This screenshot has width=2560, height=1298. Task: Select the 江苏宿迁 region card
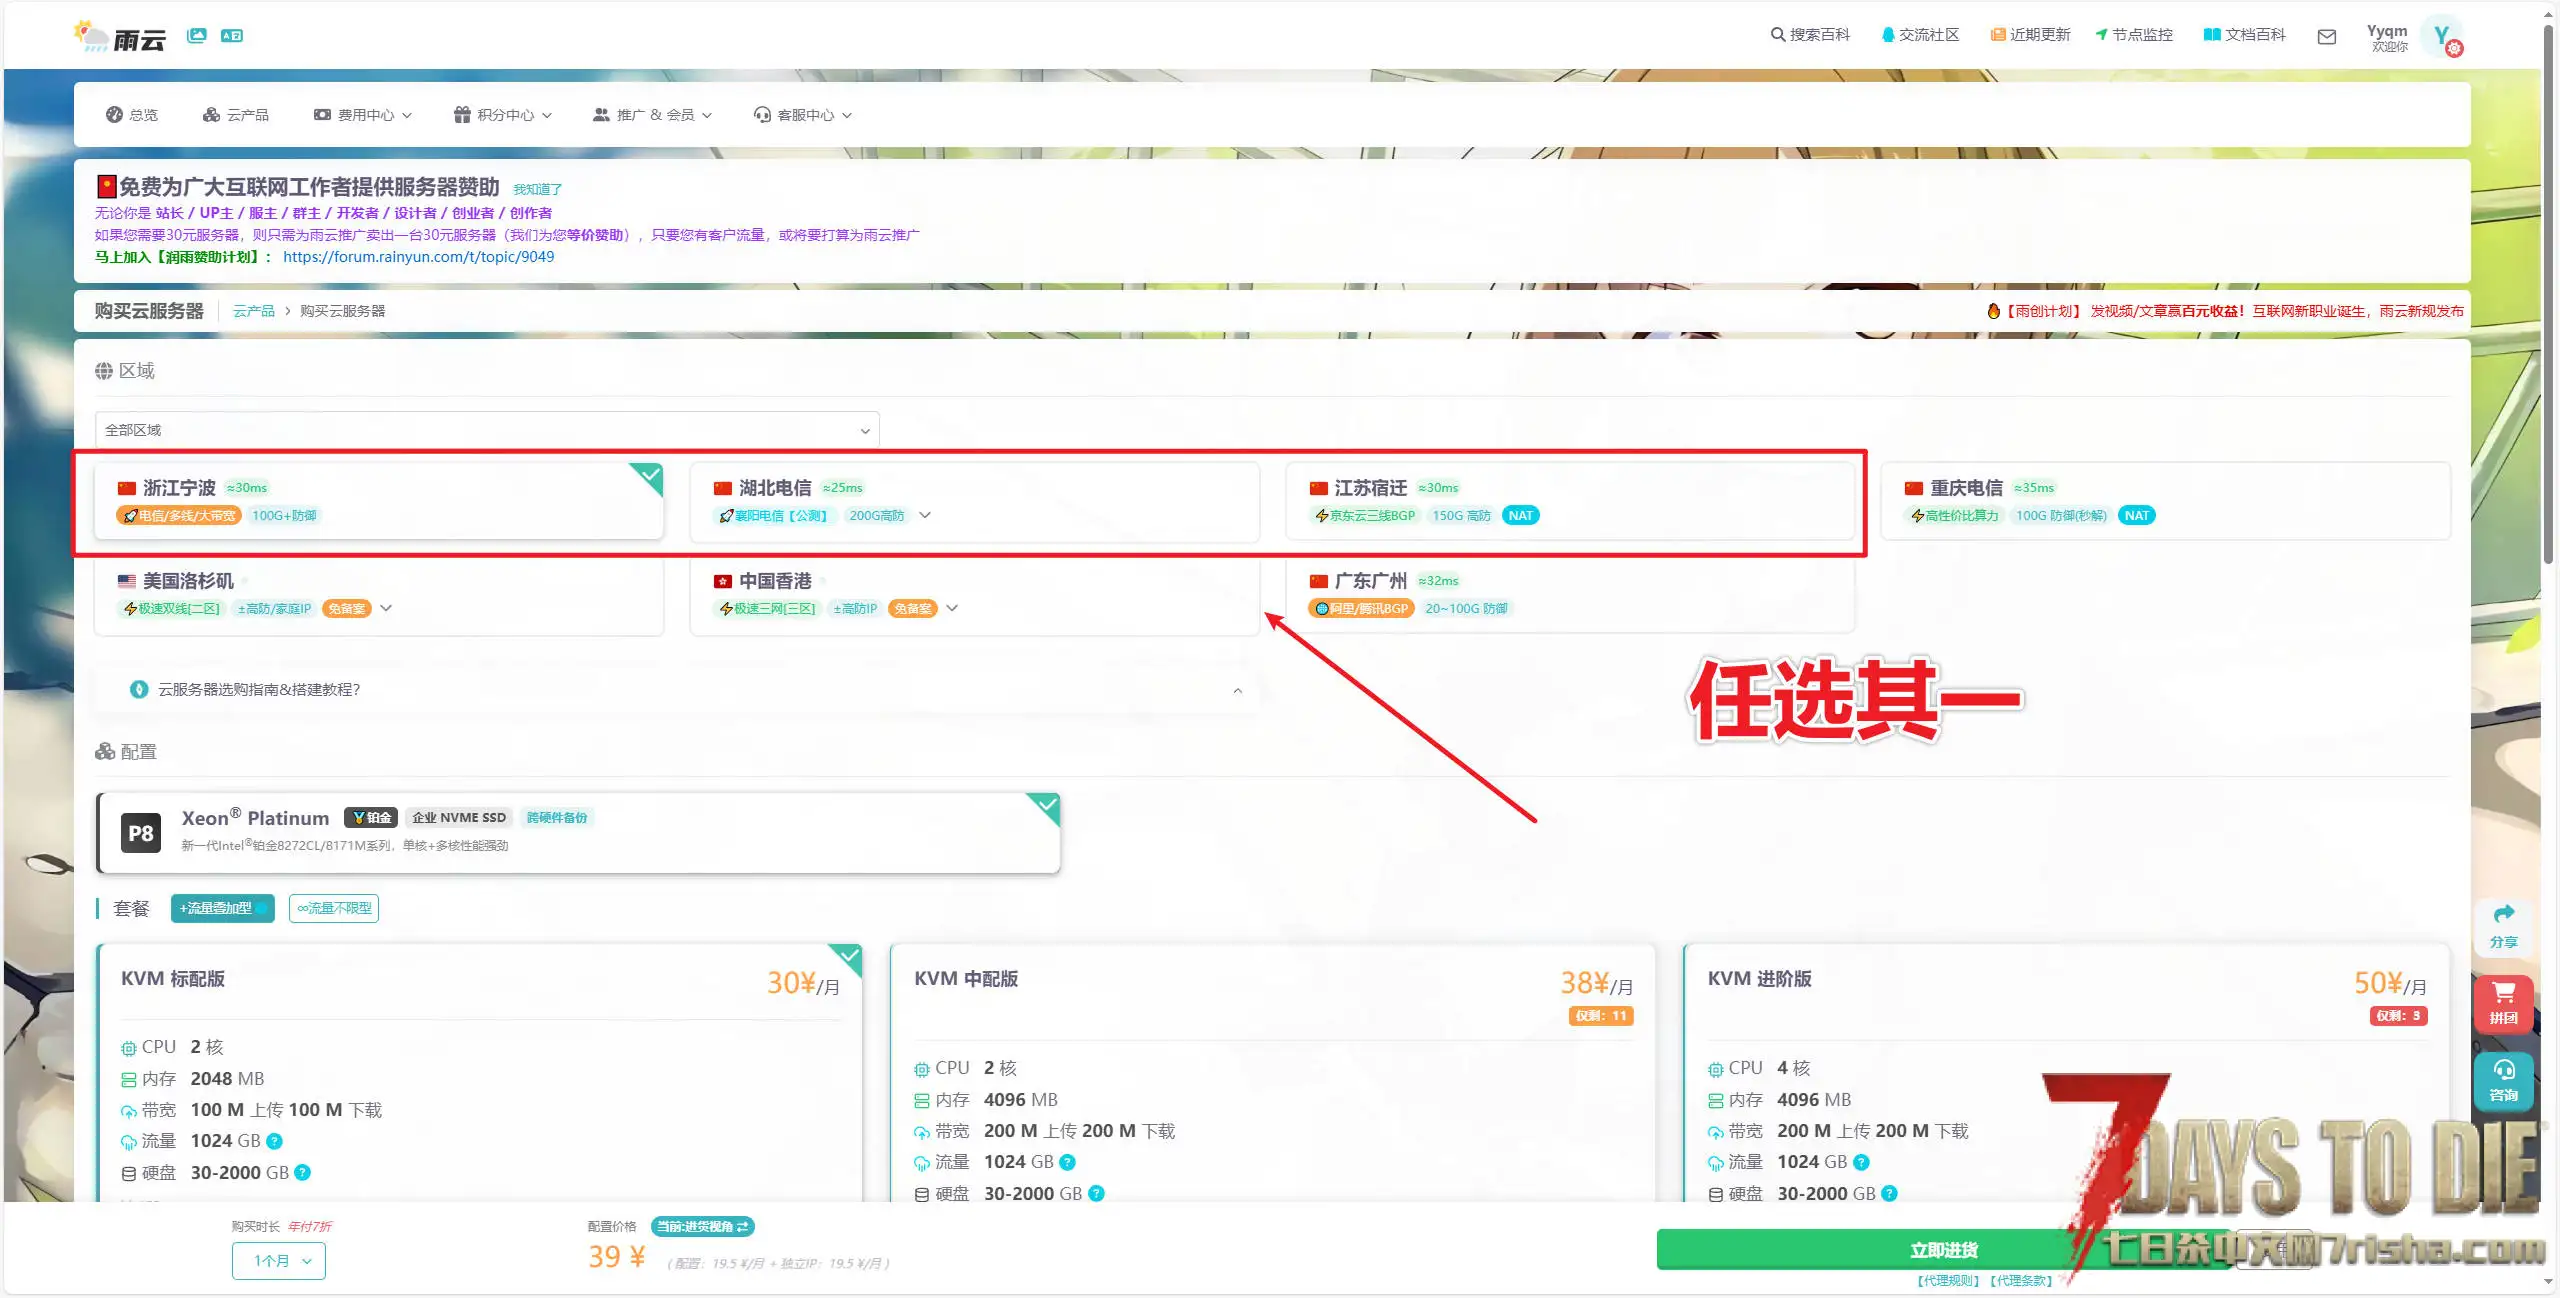coord(1570,501)
